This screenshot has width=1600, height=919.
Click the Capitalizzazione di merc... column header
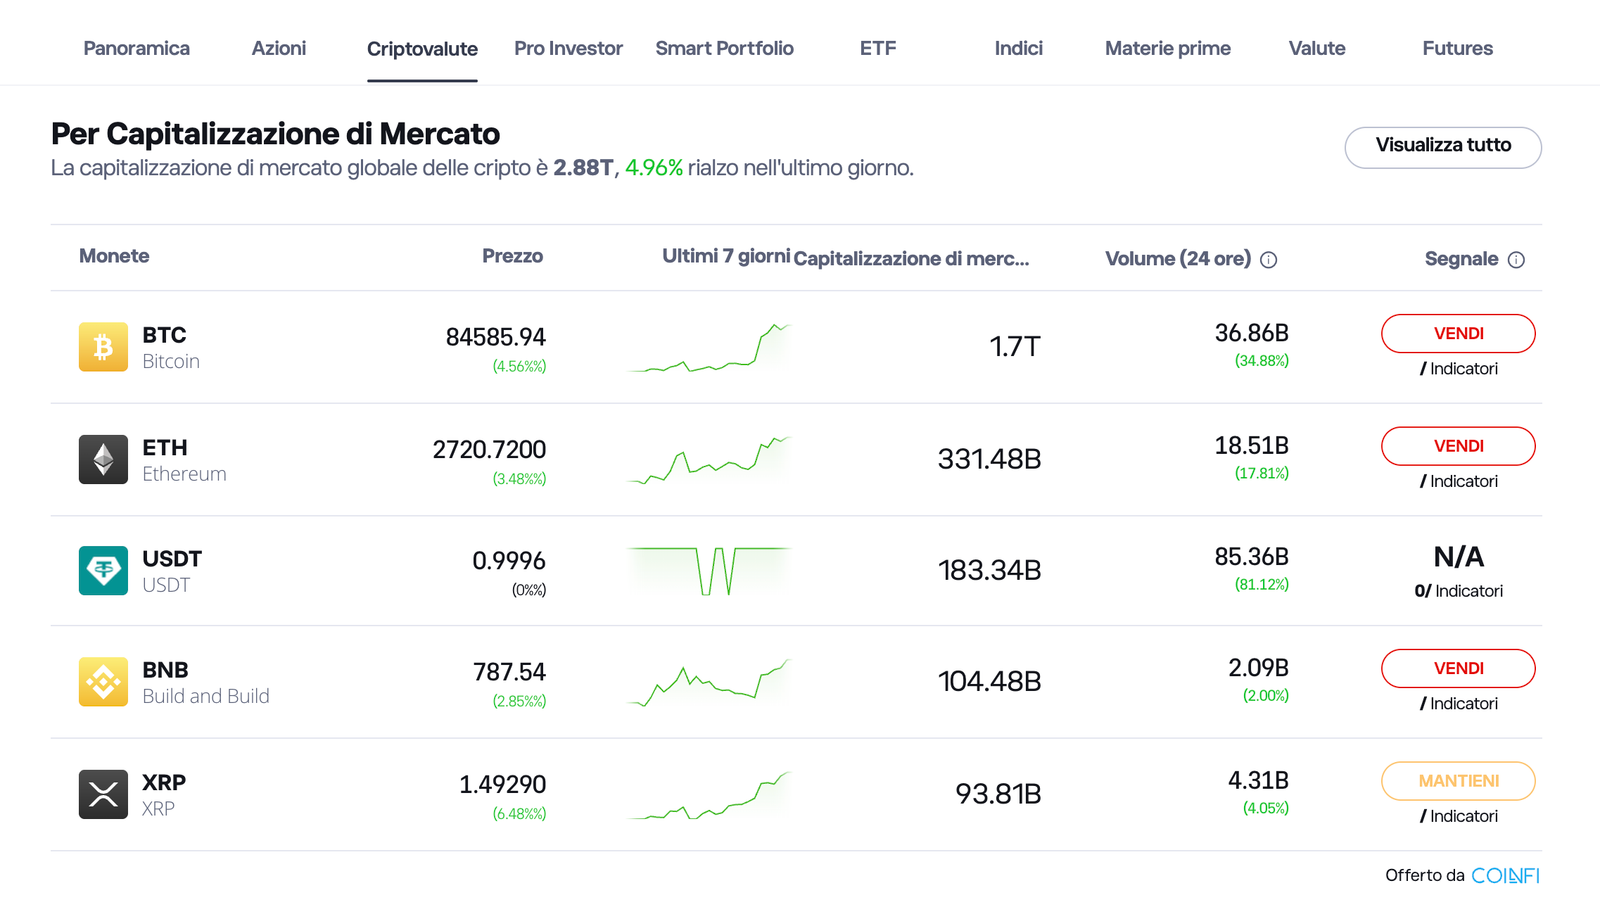911,259
